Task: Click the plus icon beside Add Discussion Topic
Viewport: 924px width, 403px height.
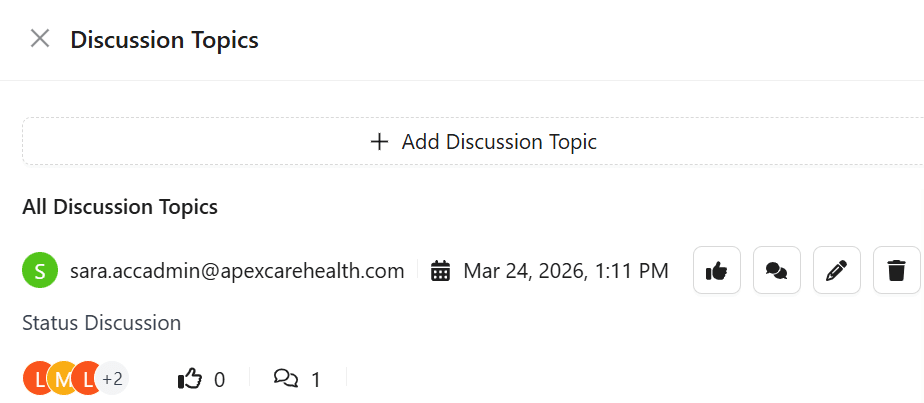Action: 379,142
